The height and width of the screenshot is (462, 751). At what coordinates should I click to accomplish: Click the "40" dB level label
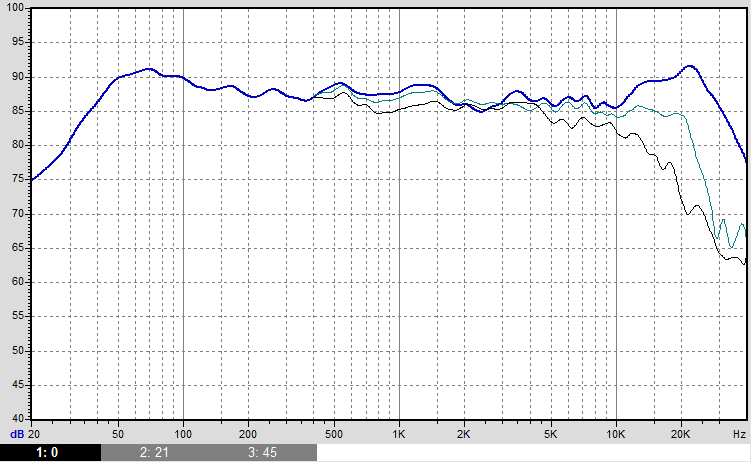(x=17, y=419)
